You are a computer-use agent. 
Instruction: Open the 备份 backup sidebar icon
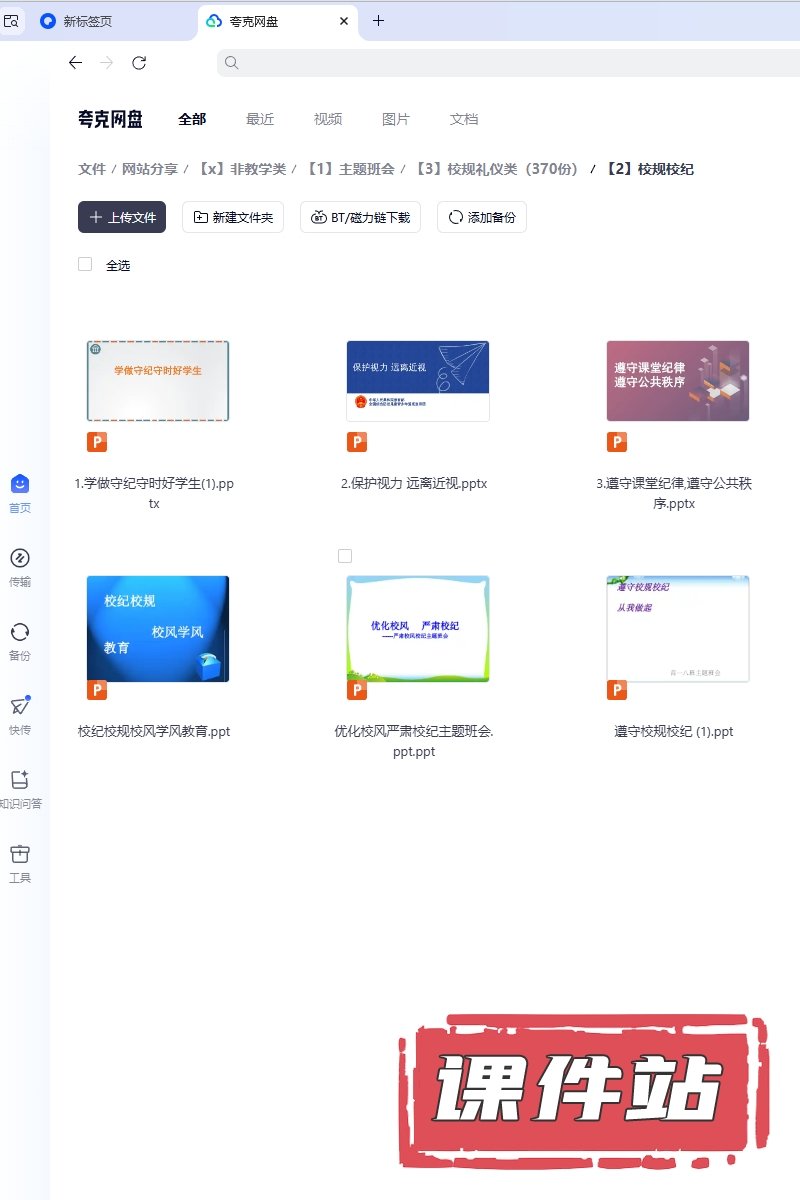pos(20,633)
